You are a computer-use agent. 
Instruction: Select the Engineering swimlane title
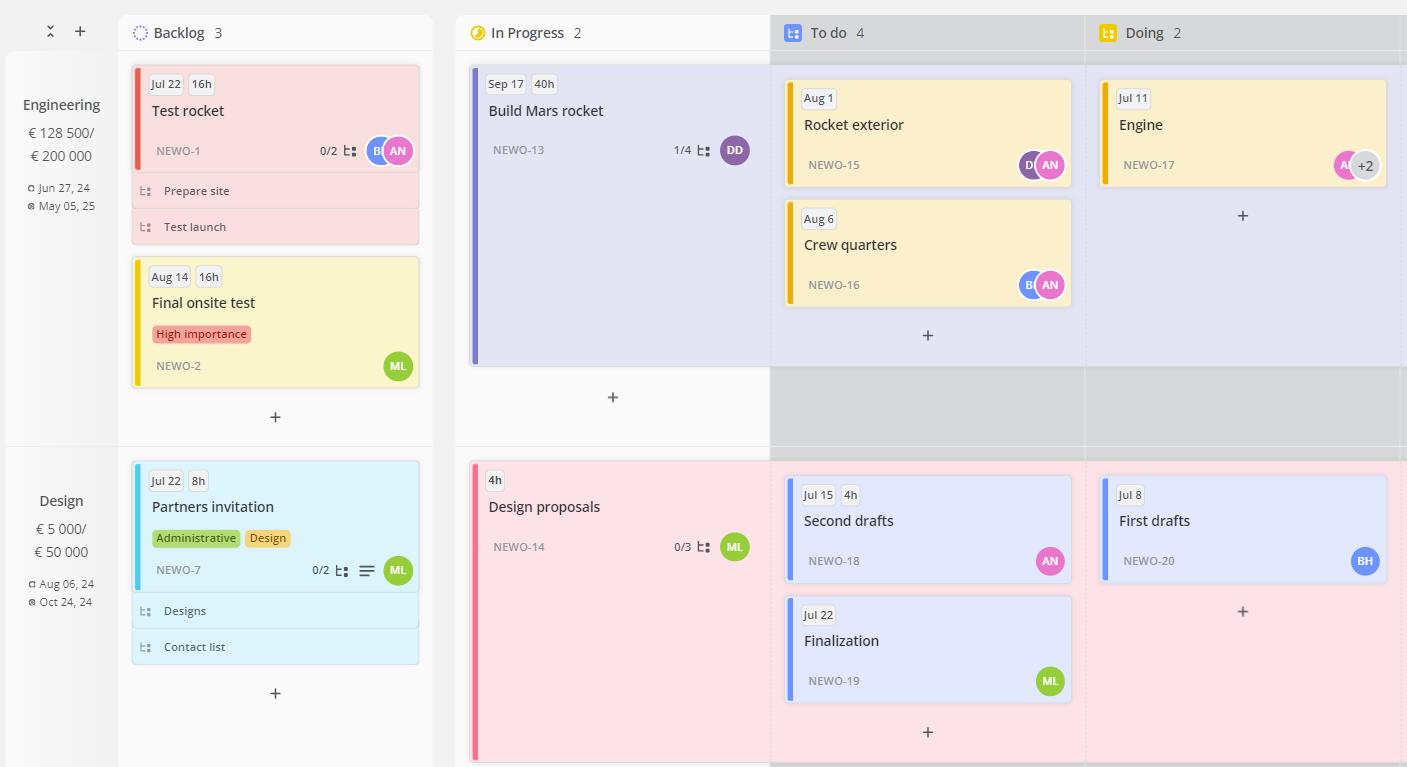pos(62,105)
